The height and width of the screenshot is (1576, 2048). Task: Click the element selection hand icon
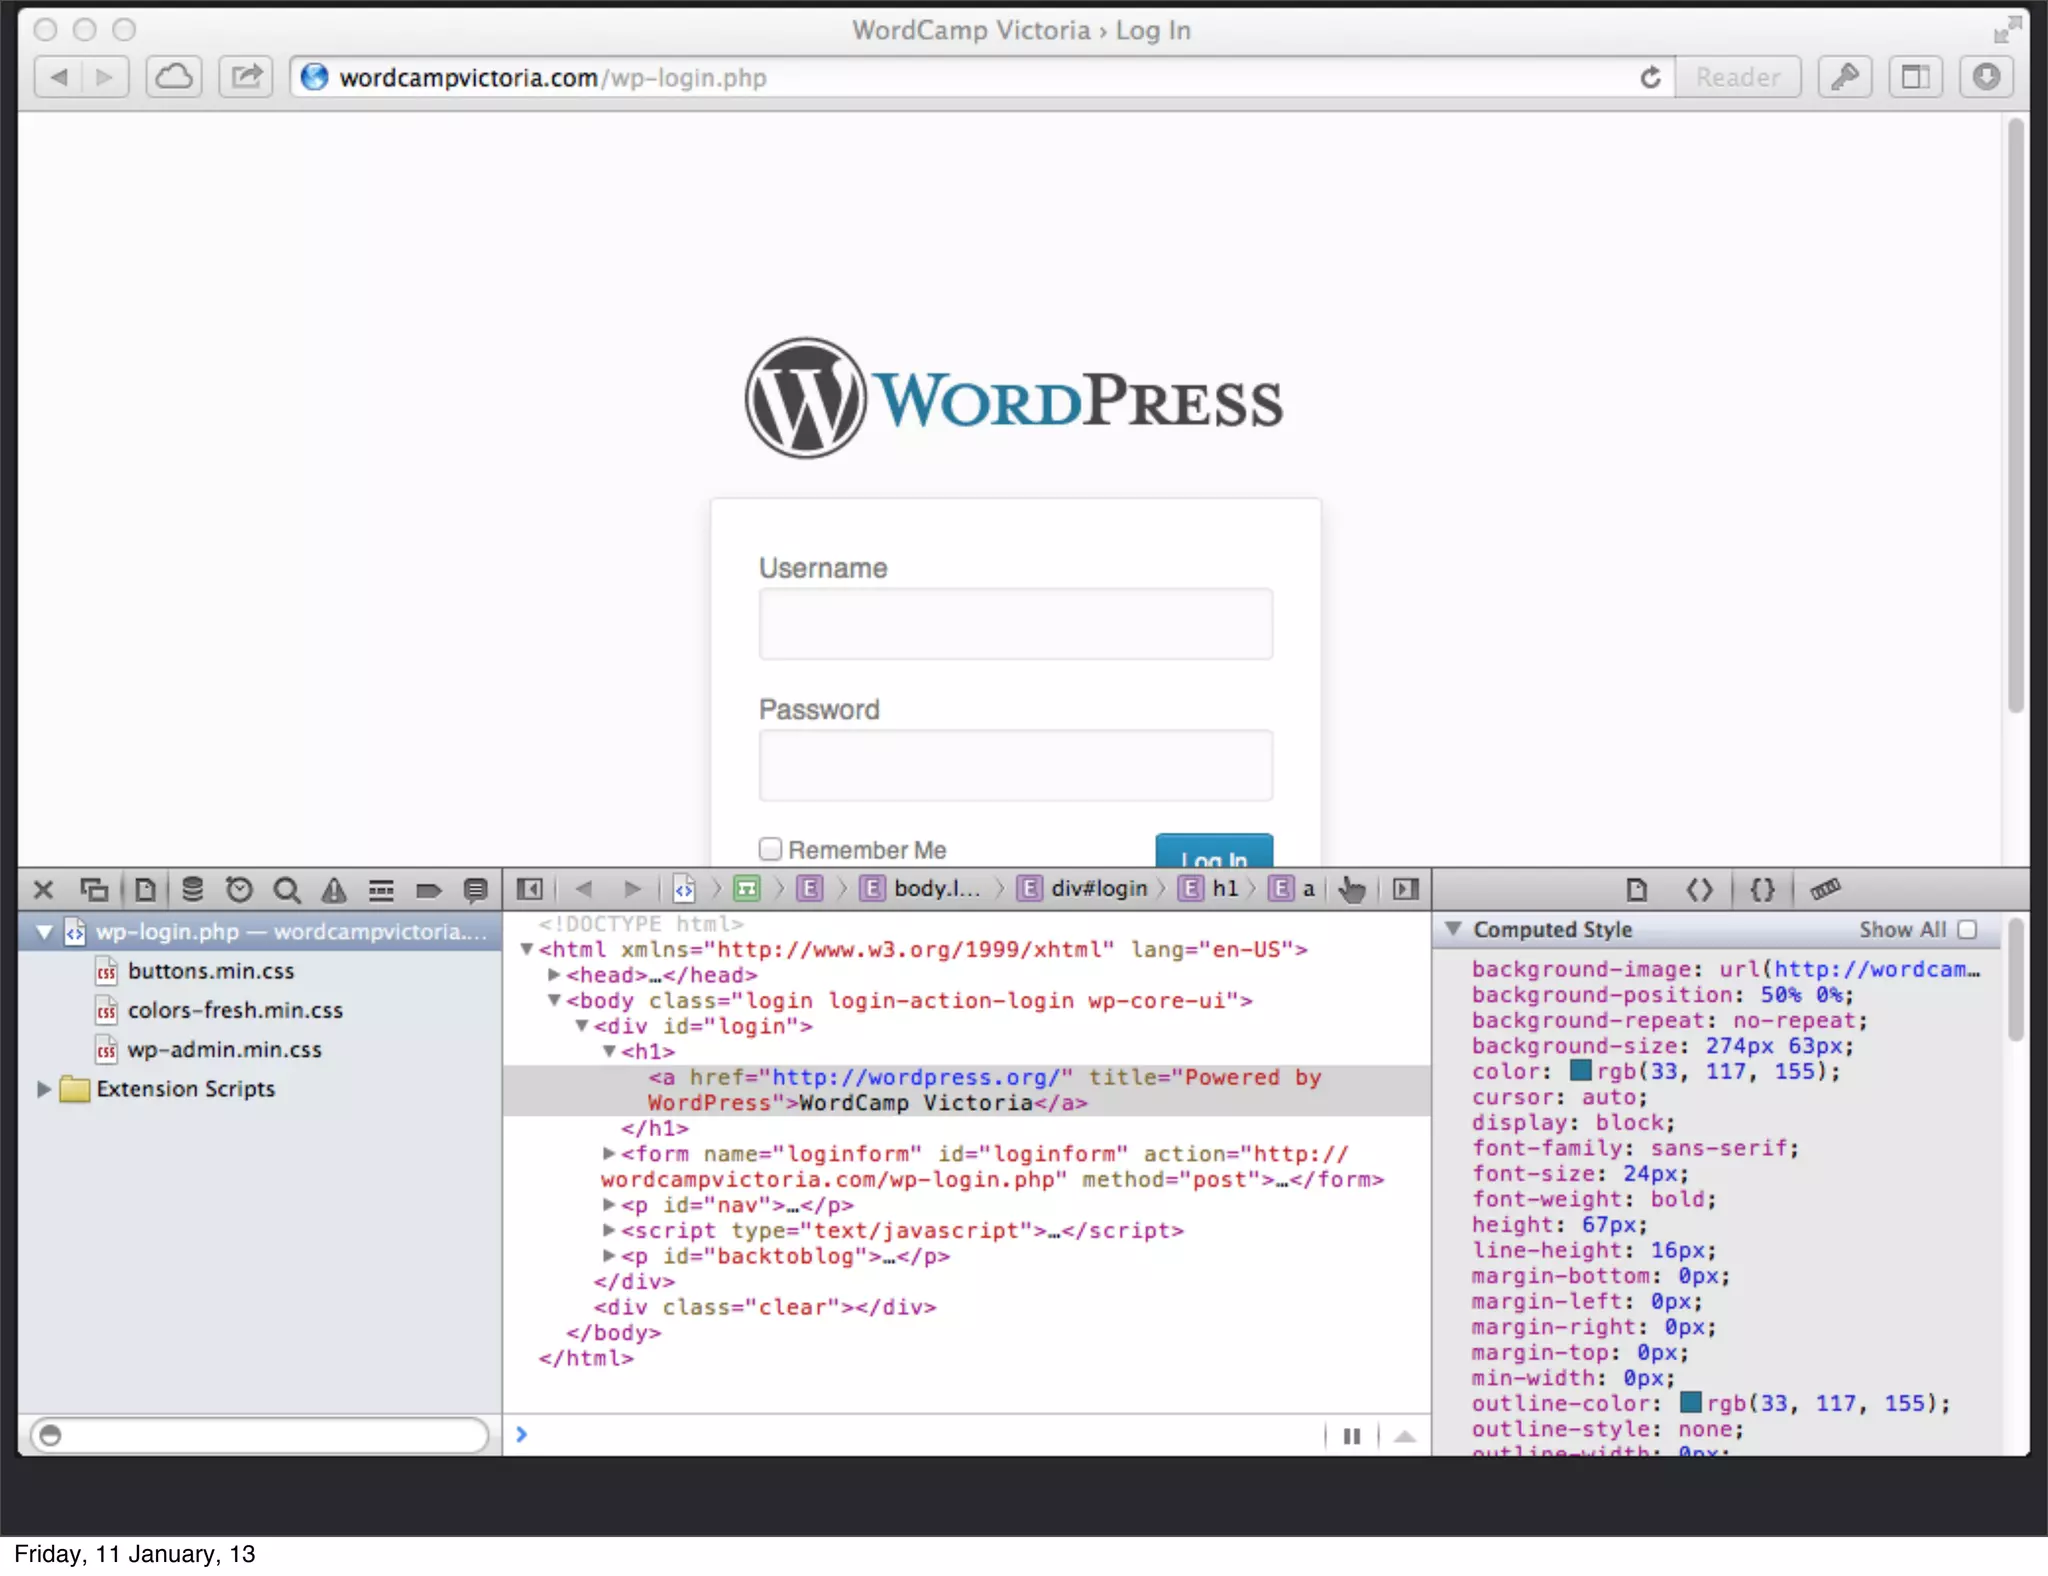1352,889
